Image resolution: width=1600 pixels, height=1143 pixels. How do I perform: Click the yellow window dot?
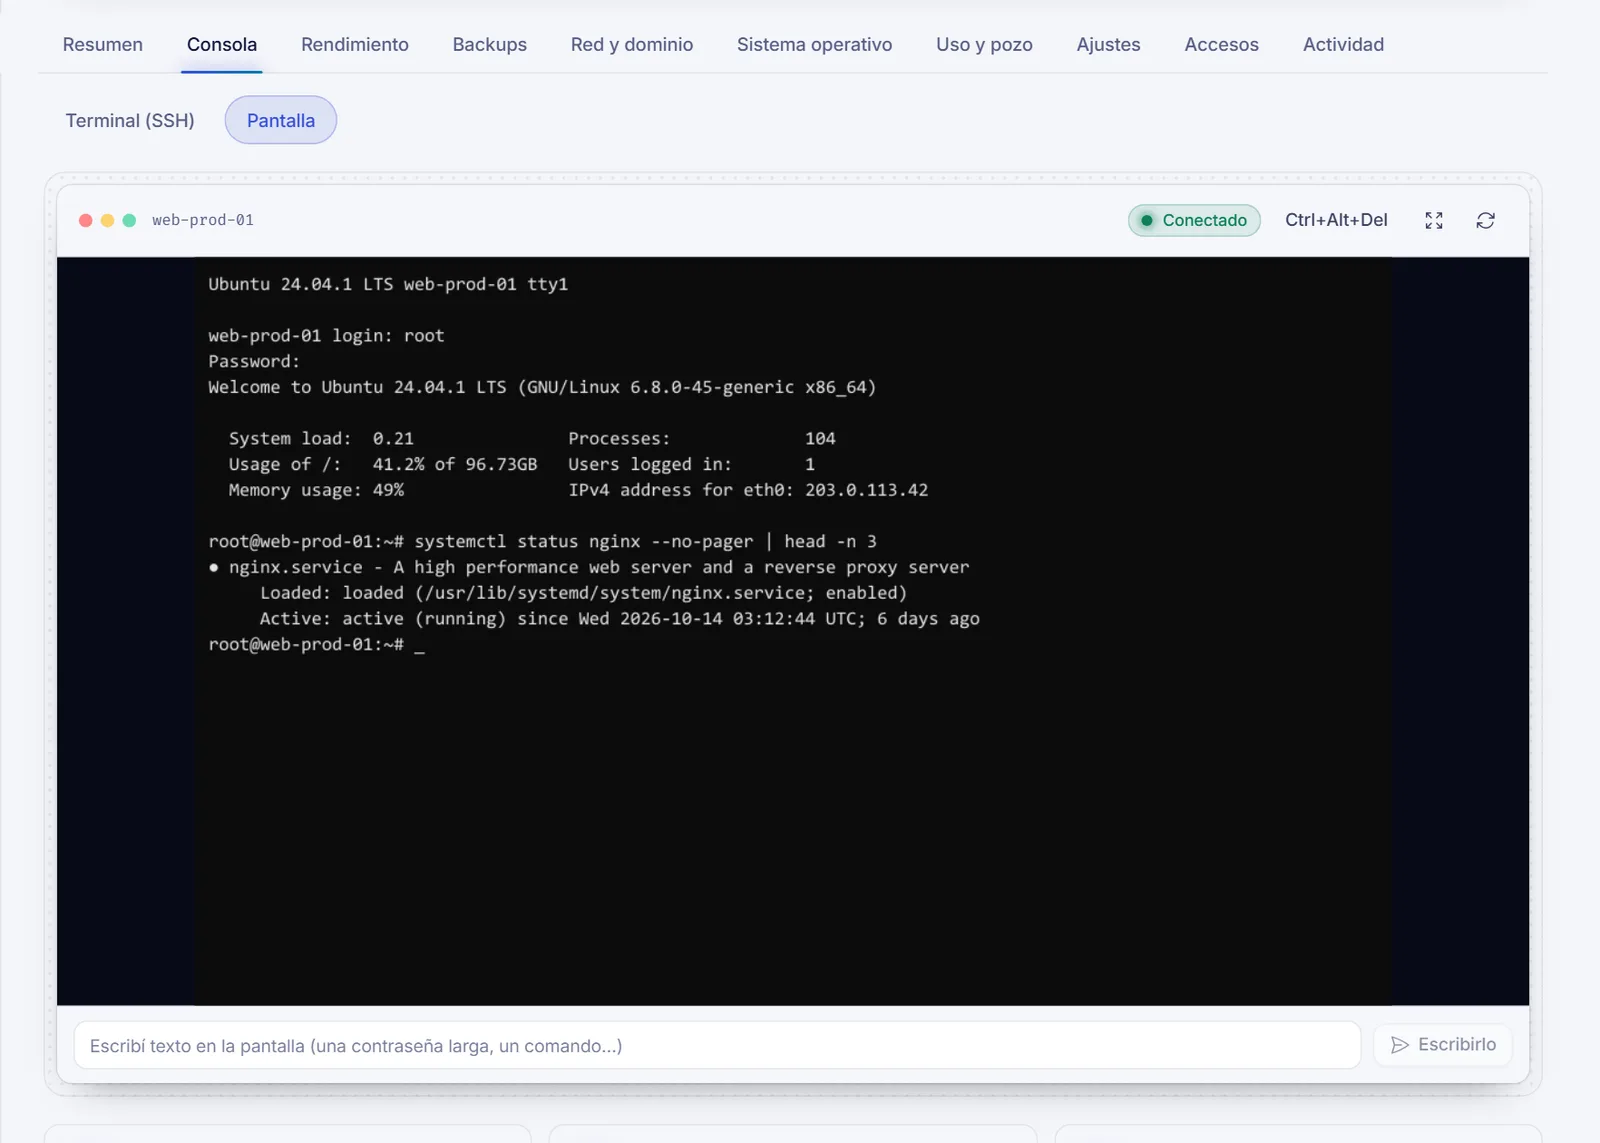click(x=108, y=220)
